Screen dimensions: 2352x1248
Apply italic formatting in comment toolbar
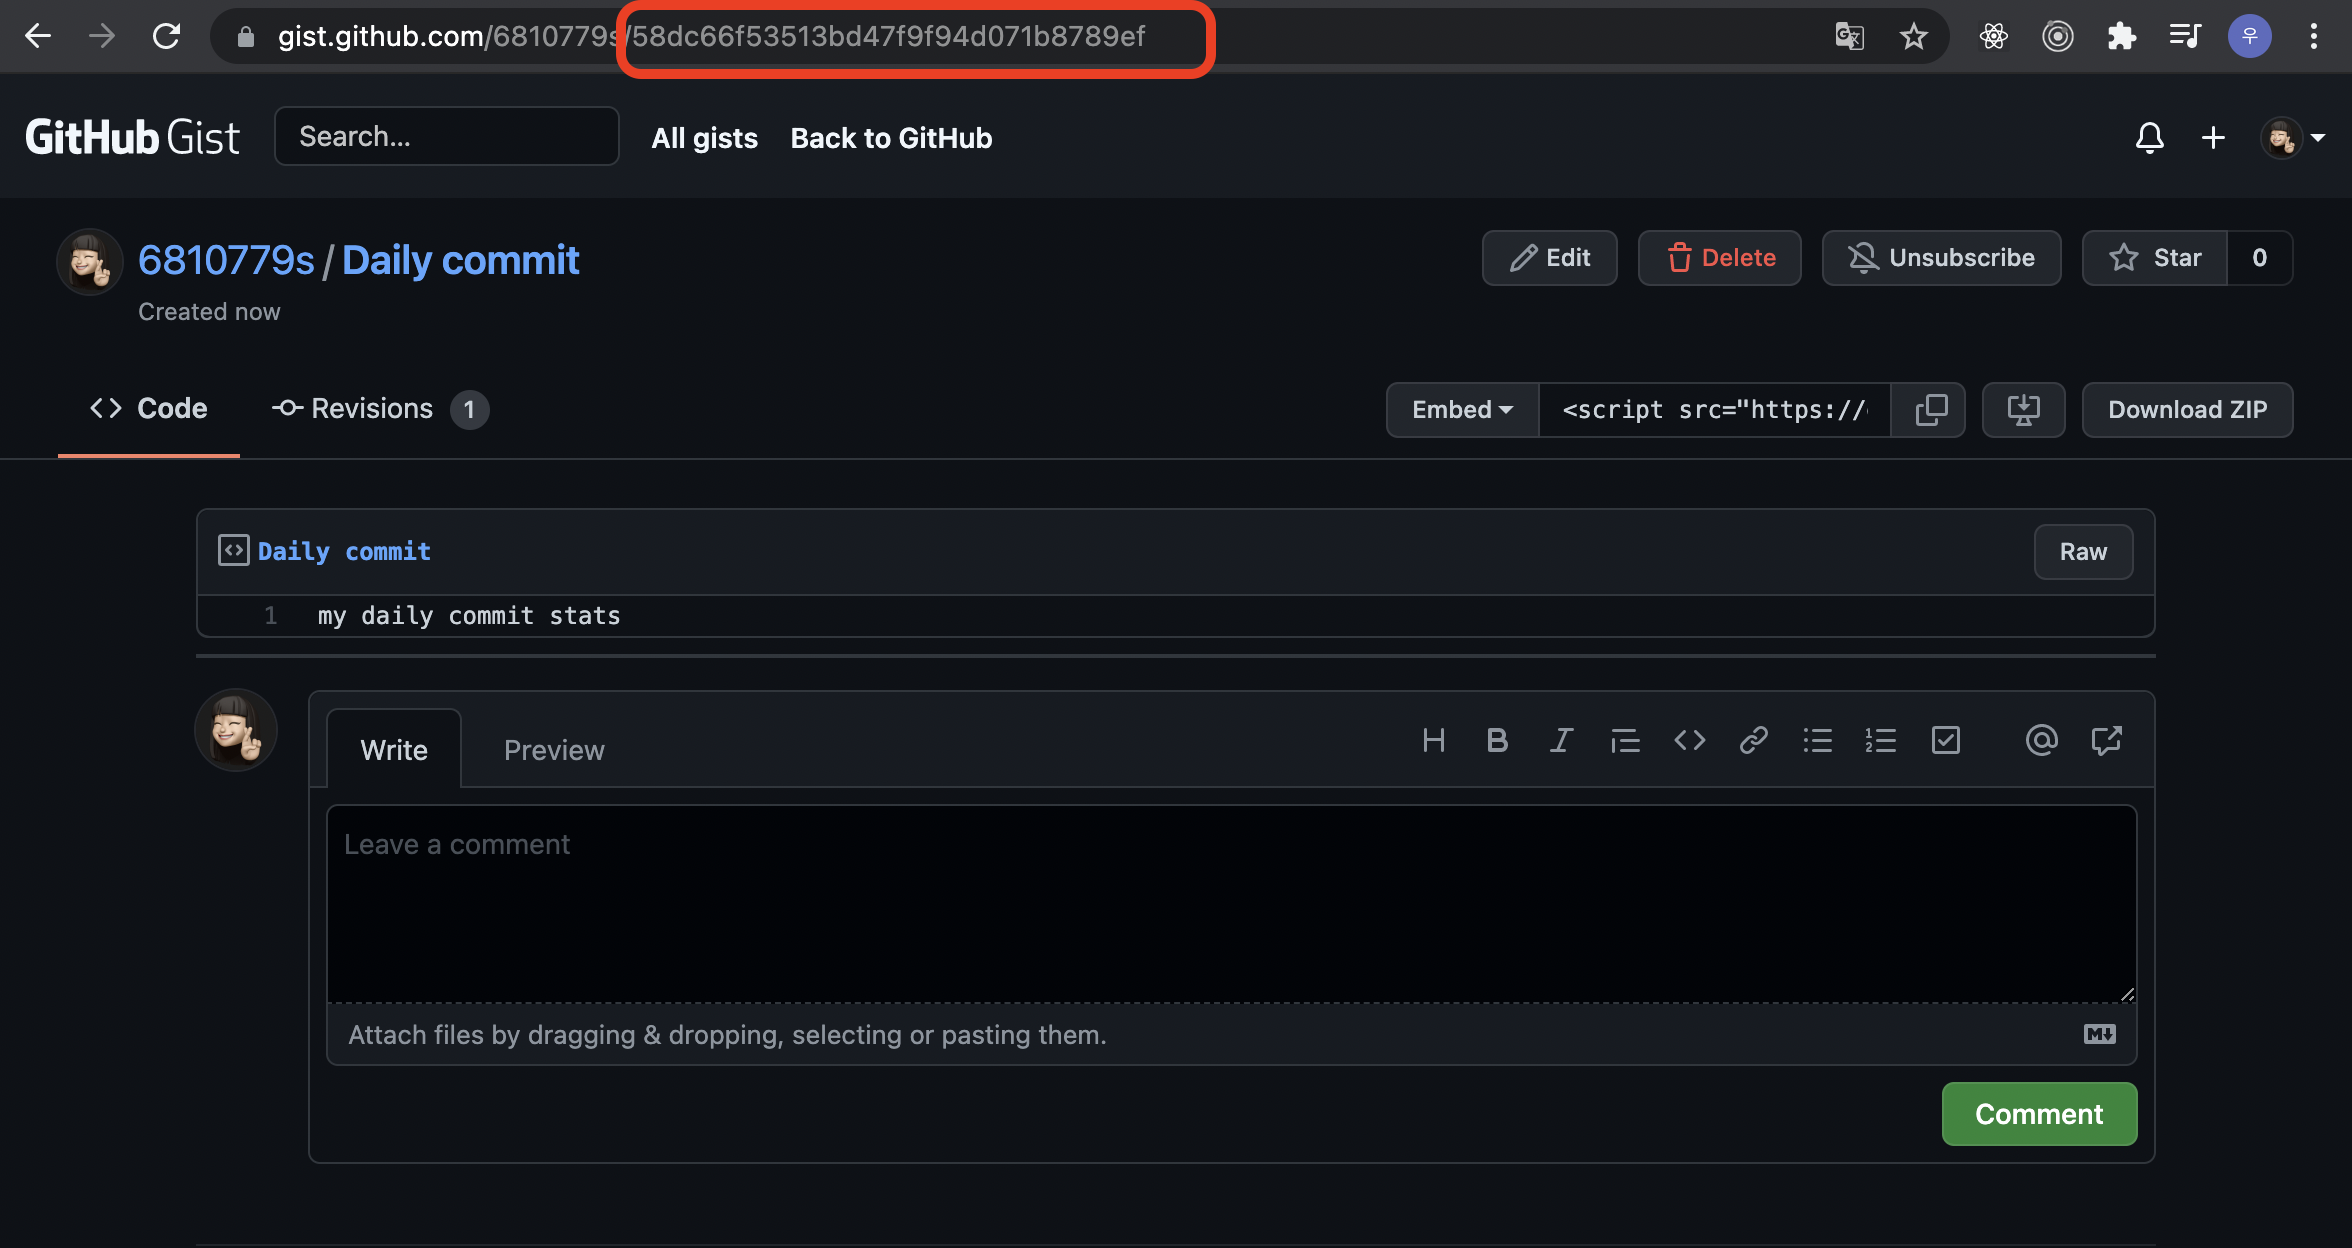1561,741
